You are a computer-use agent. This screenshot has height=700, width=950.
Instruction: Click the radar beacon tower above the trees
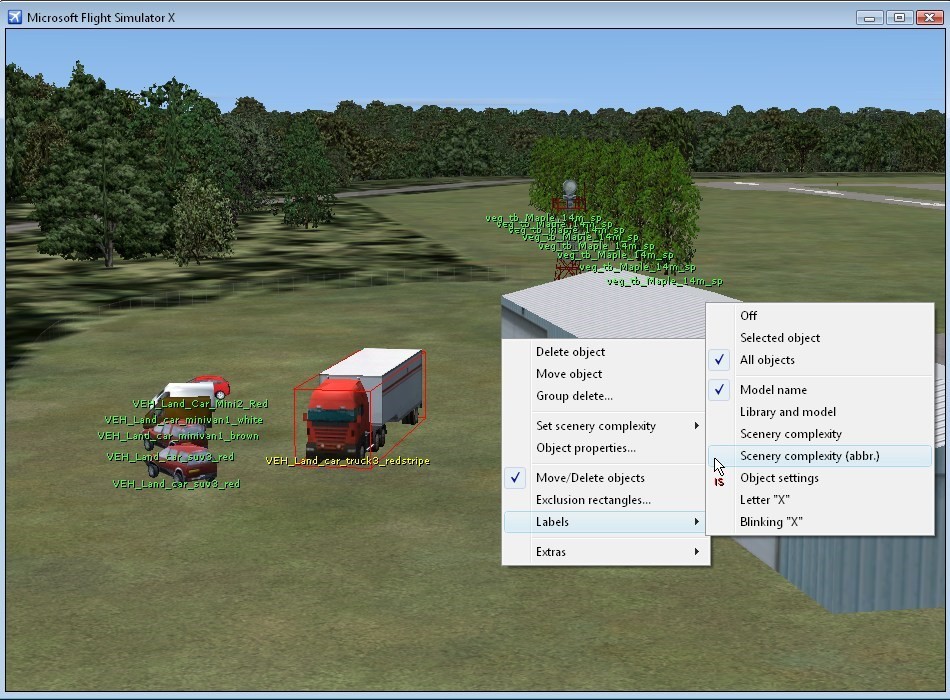[569, 192]
